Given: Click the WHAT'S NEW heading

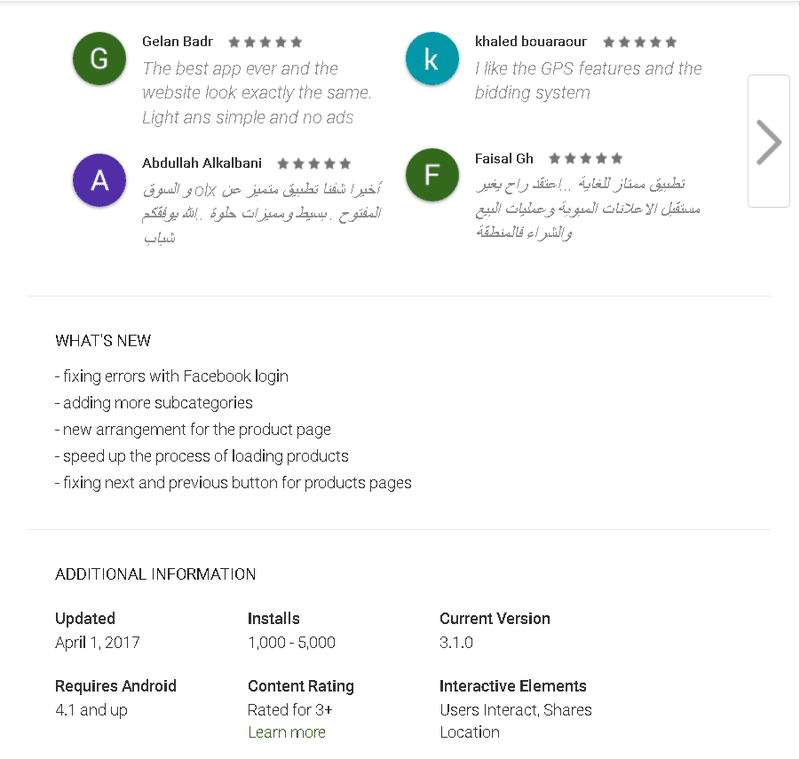Looking at the screenshot, I should [x=103, y=341].
